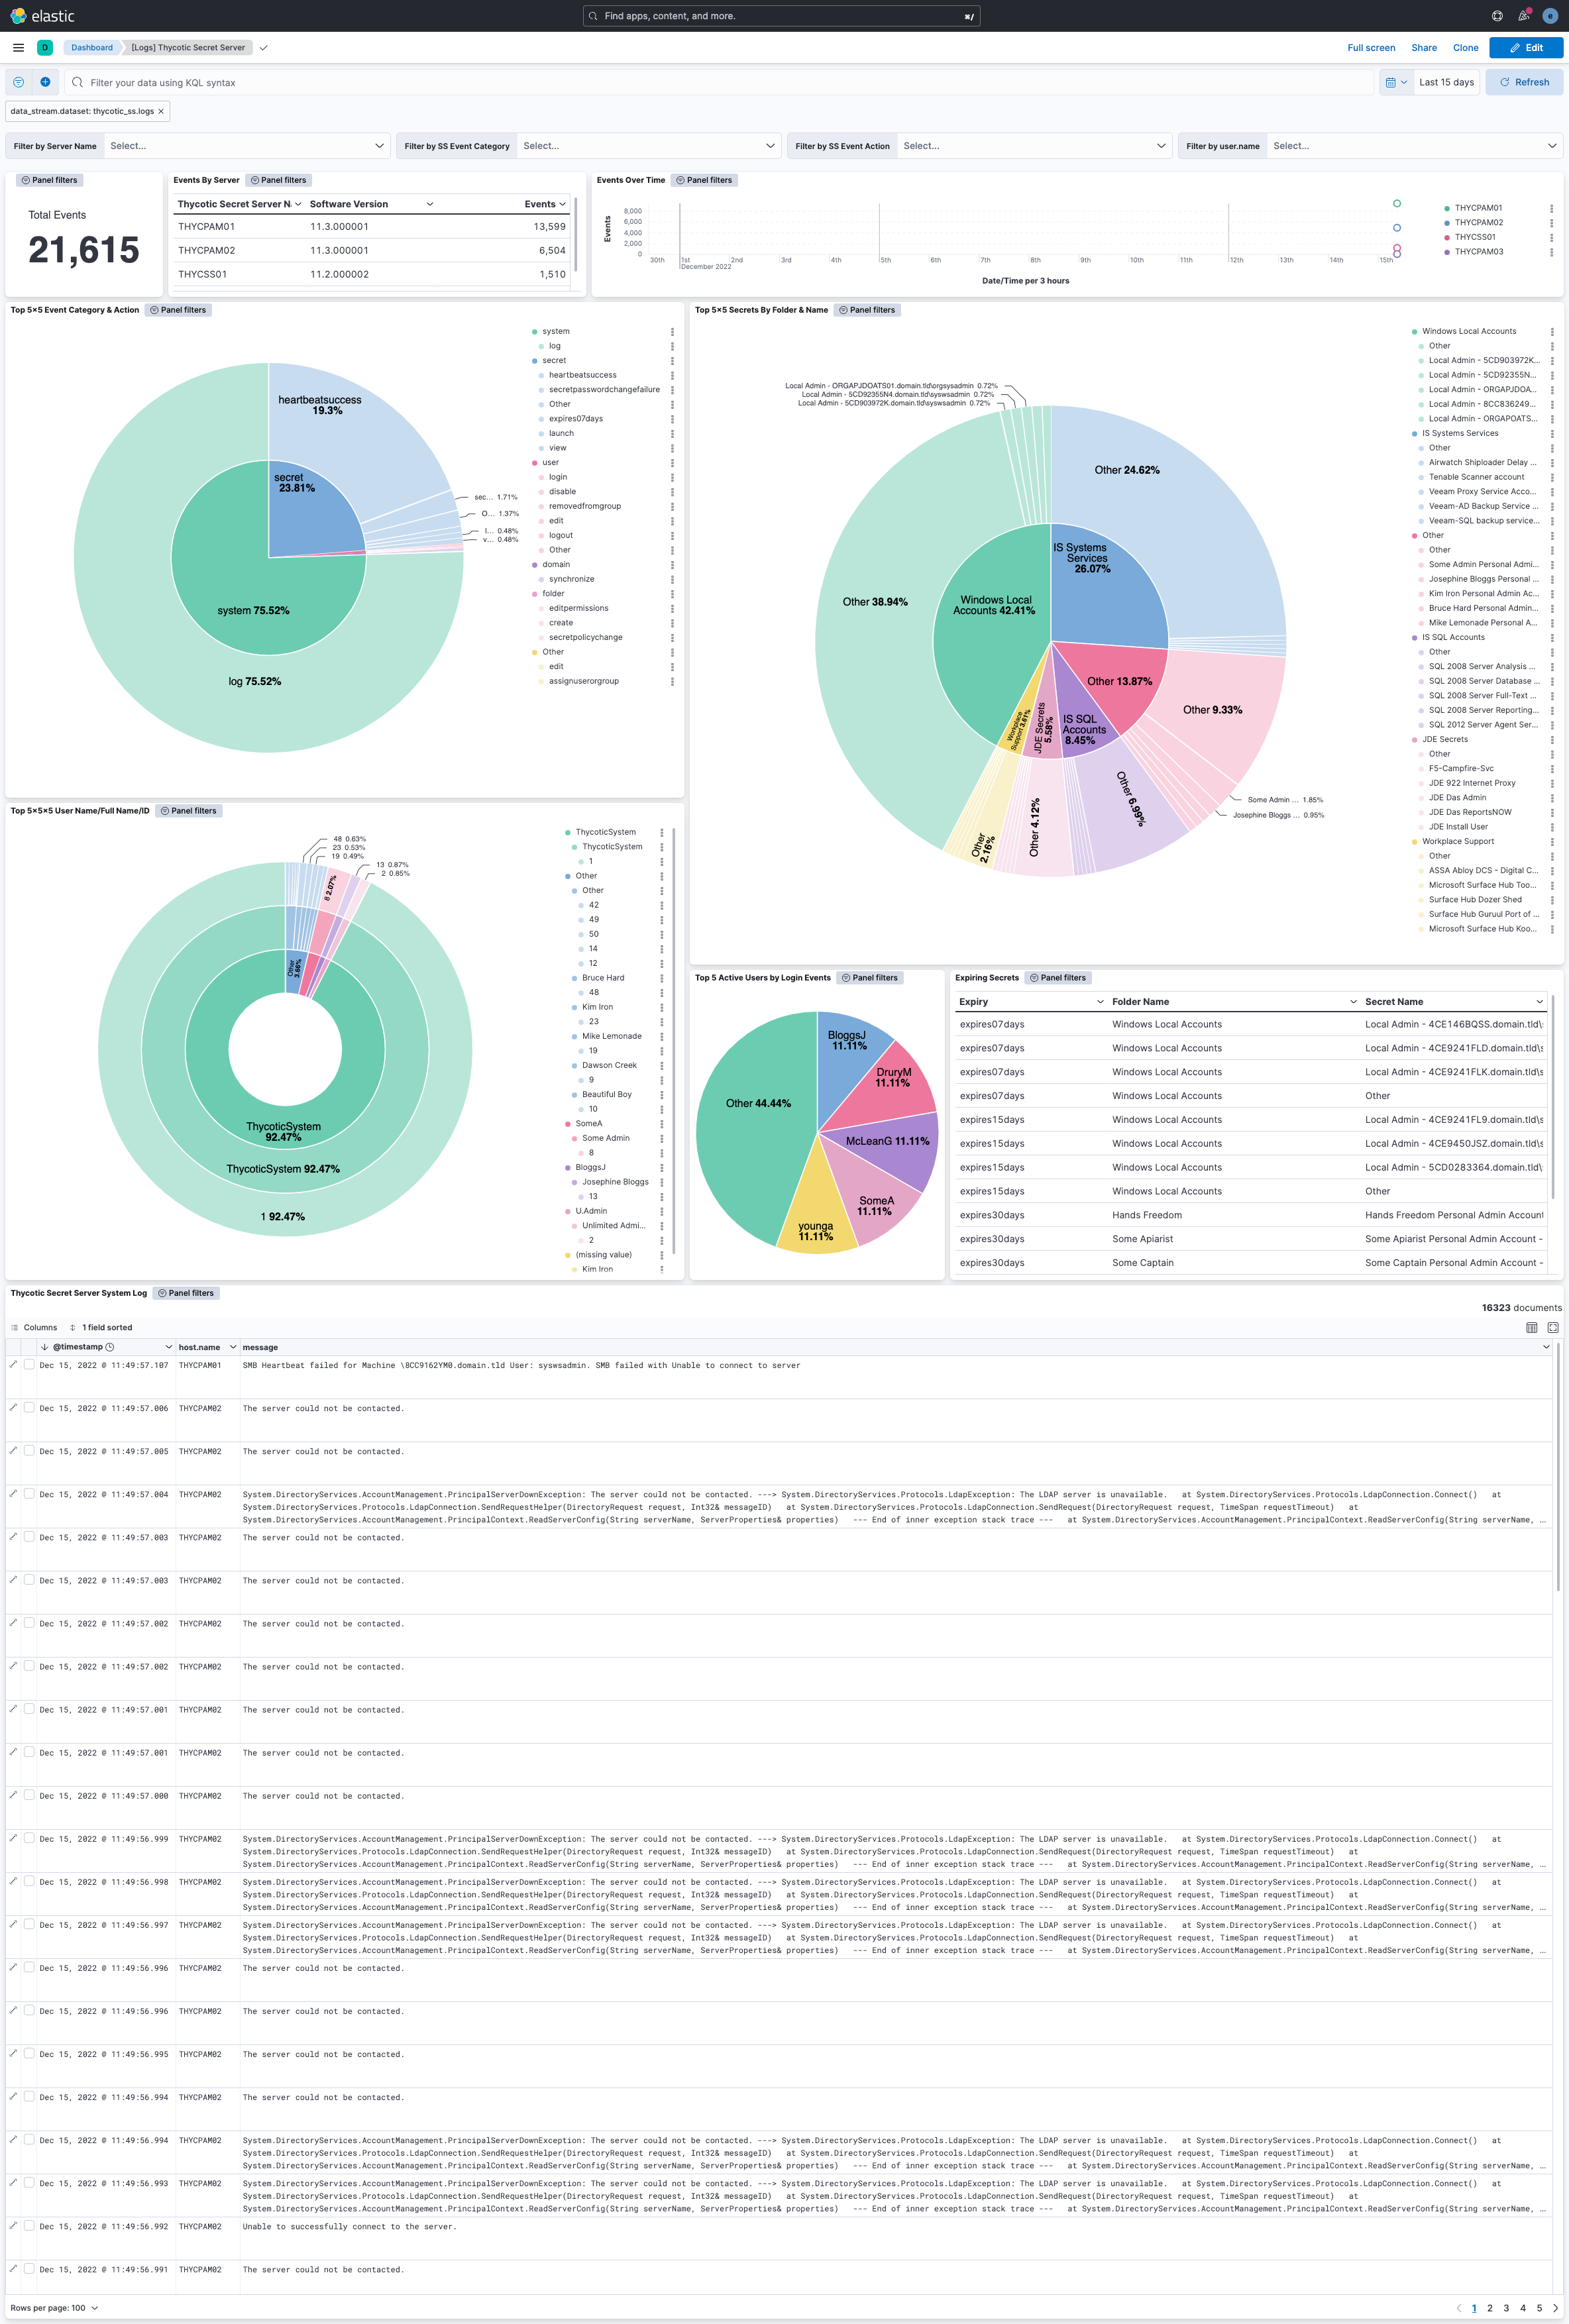
Task: Open Rows per page selector
Action: pos(54,2308)
